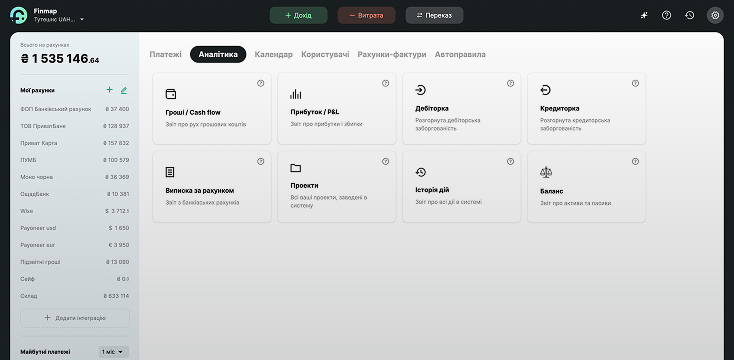The image size is (734, 360).
Task: Select the Аналітика tab
Action: click(x=218, y=54)
